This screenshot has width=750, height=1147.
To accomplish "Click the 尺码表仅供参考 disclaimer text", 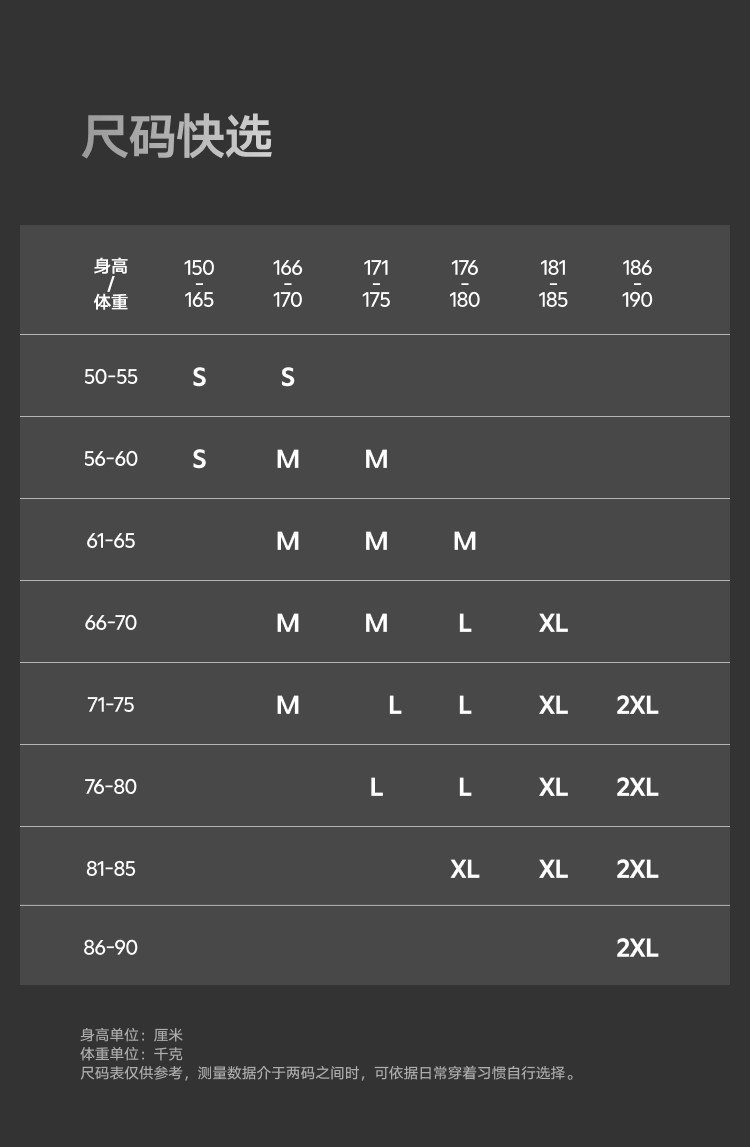I will 329,1073.
